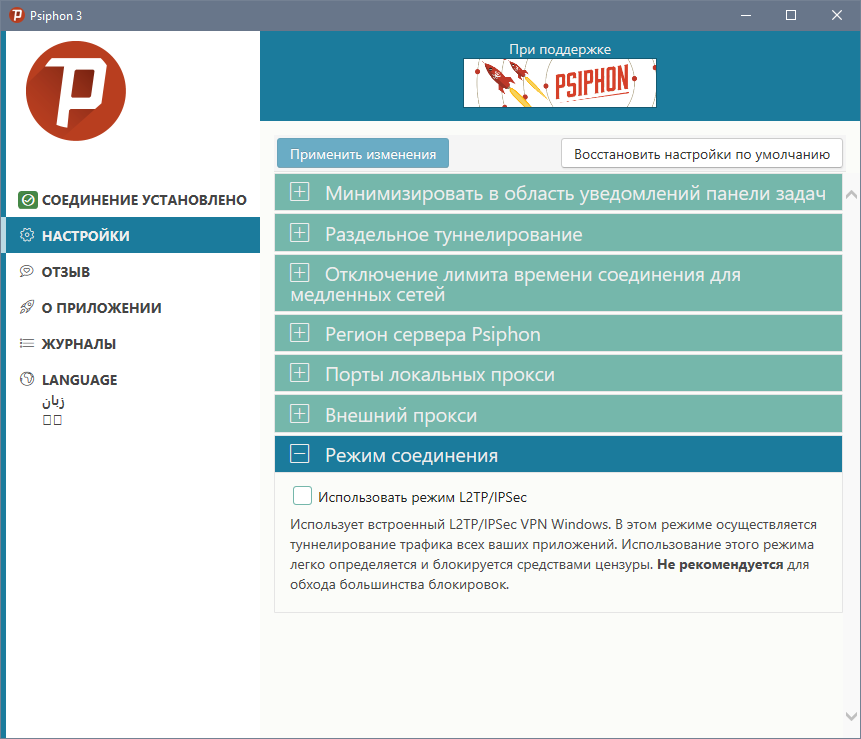
Task: Select the НАСТРОЙКИ sidebar item
Action: [x=132, y=235]
